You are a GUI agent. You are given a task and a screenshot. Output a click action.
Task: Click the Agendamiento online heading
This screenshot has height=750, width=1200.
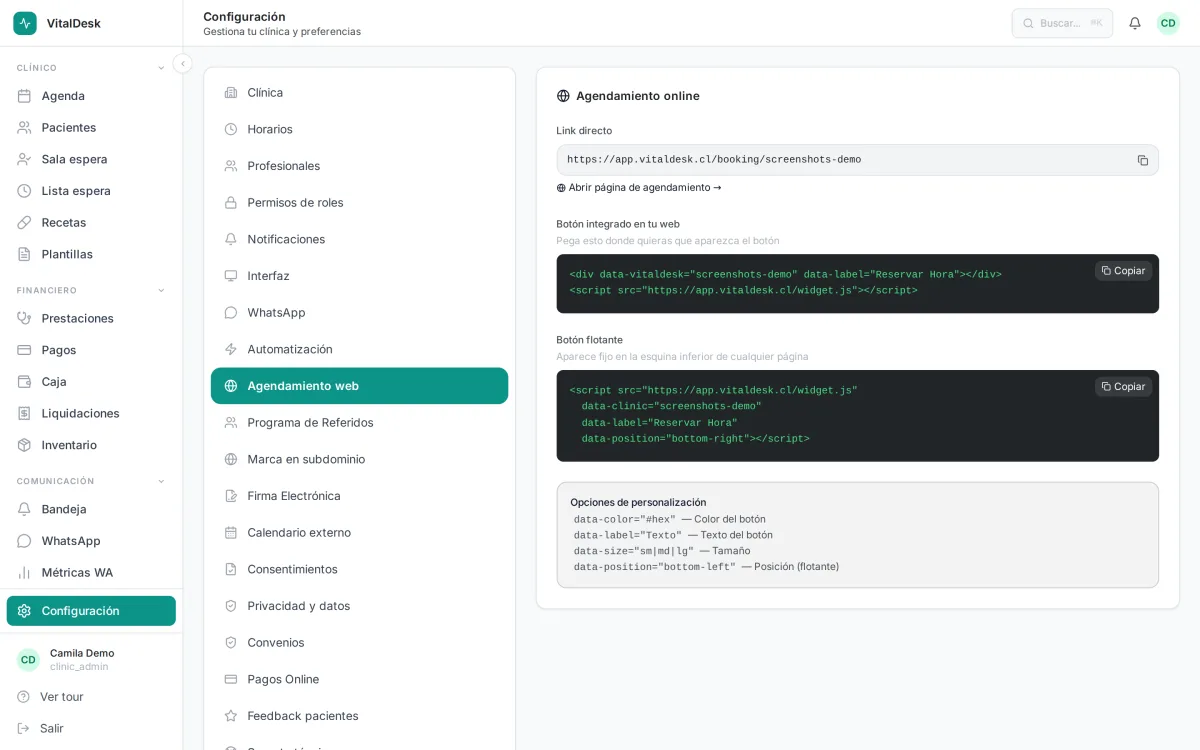(x=637, y=96)
